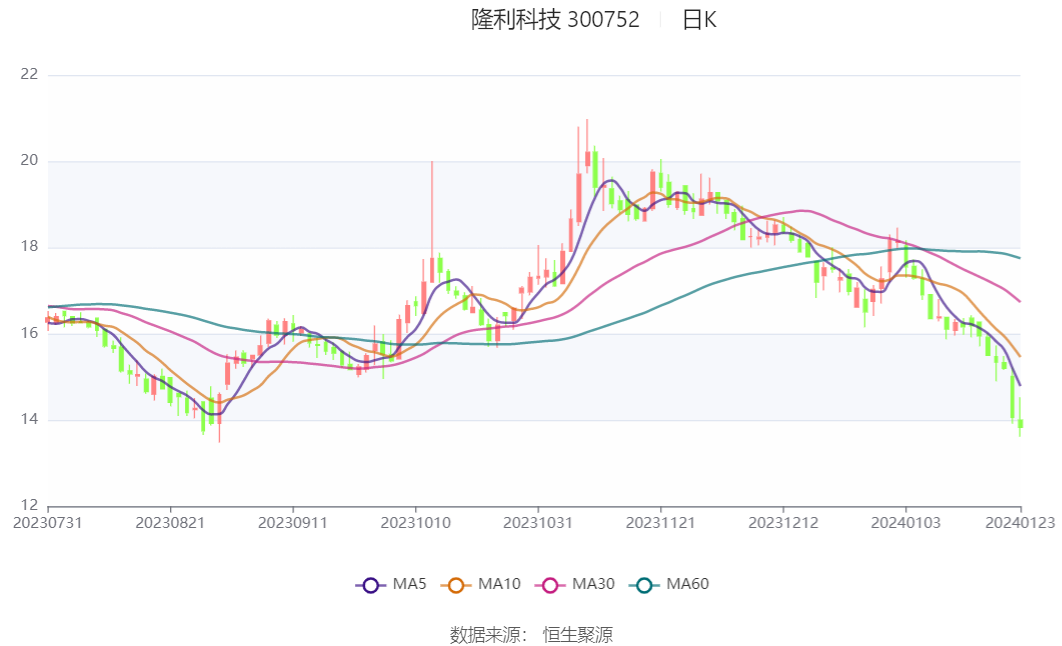The width and height of the screenshot is (1062, 646).
Task: Select the 20231121 date axis label
Action: 660,523
